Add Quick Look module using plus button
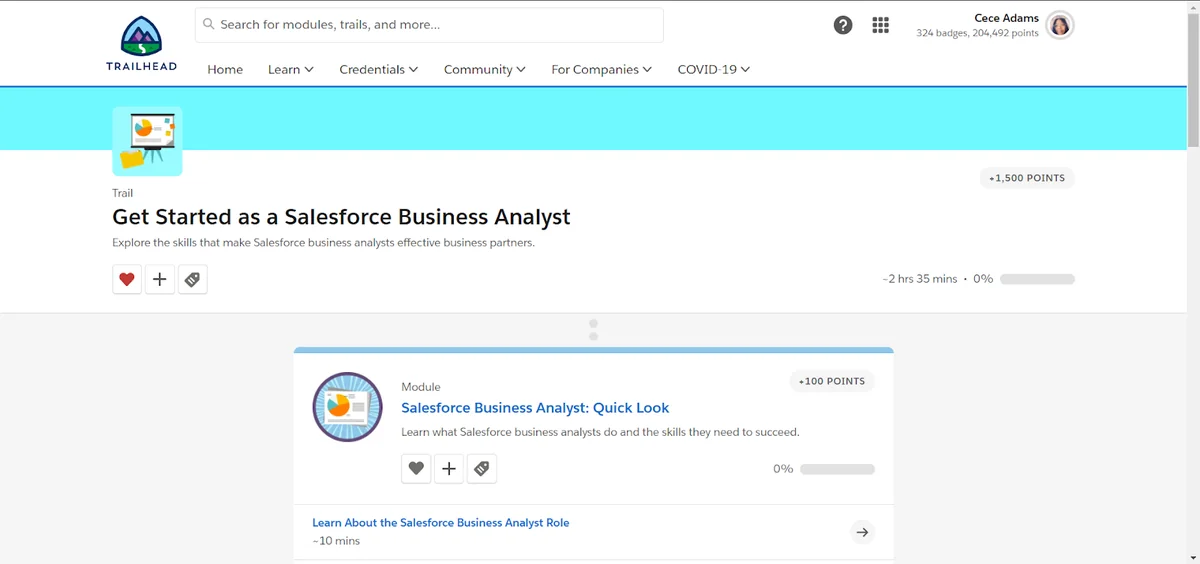 pyautogui.click(x=449, y=468)
